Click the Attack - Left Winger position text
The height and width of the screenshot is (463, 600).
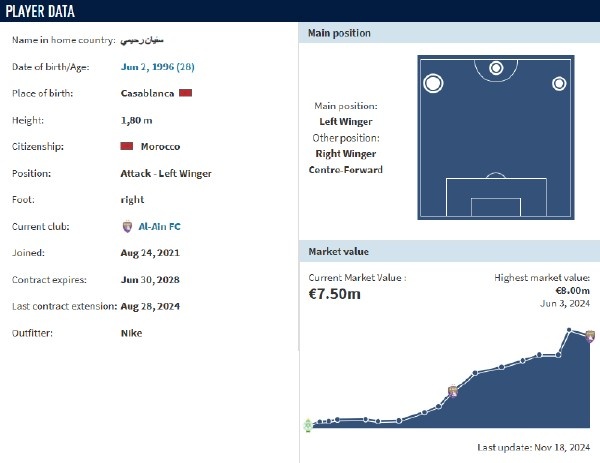click(x=166, y=173)
